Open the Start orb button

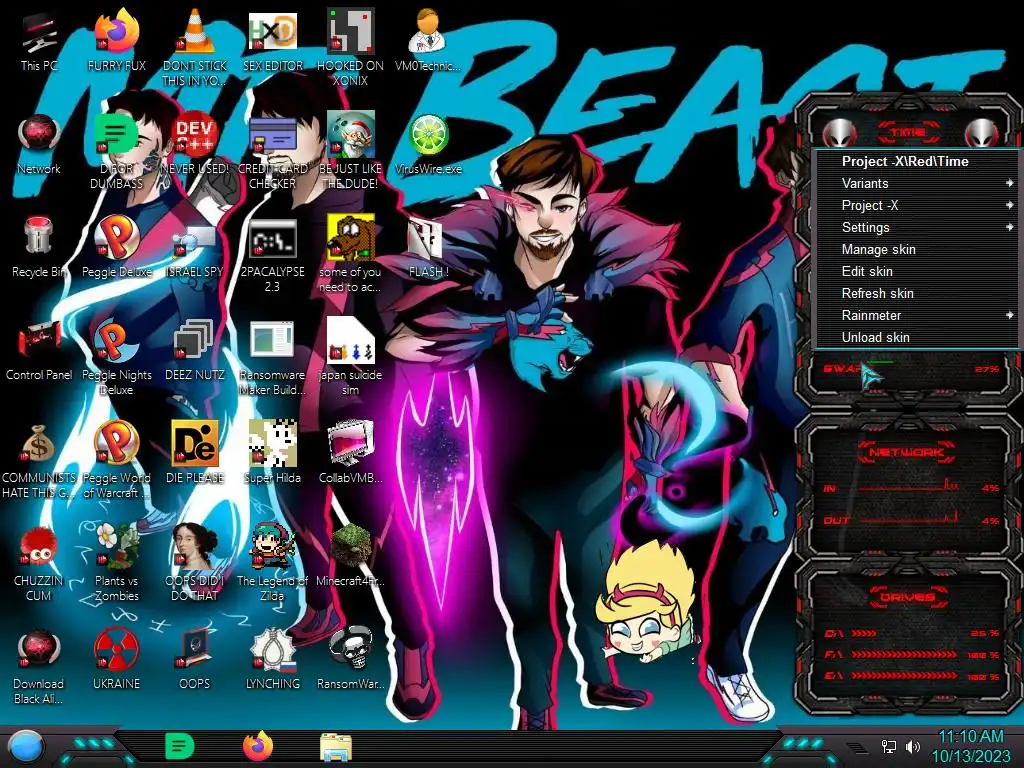26,746
